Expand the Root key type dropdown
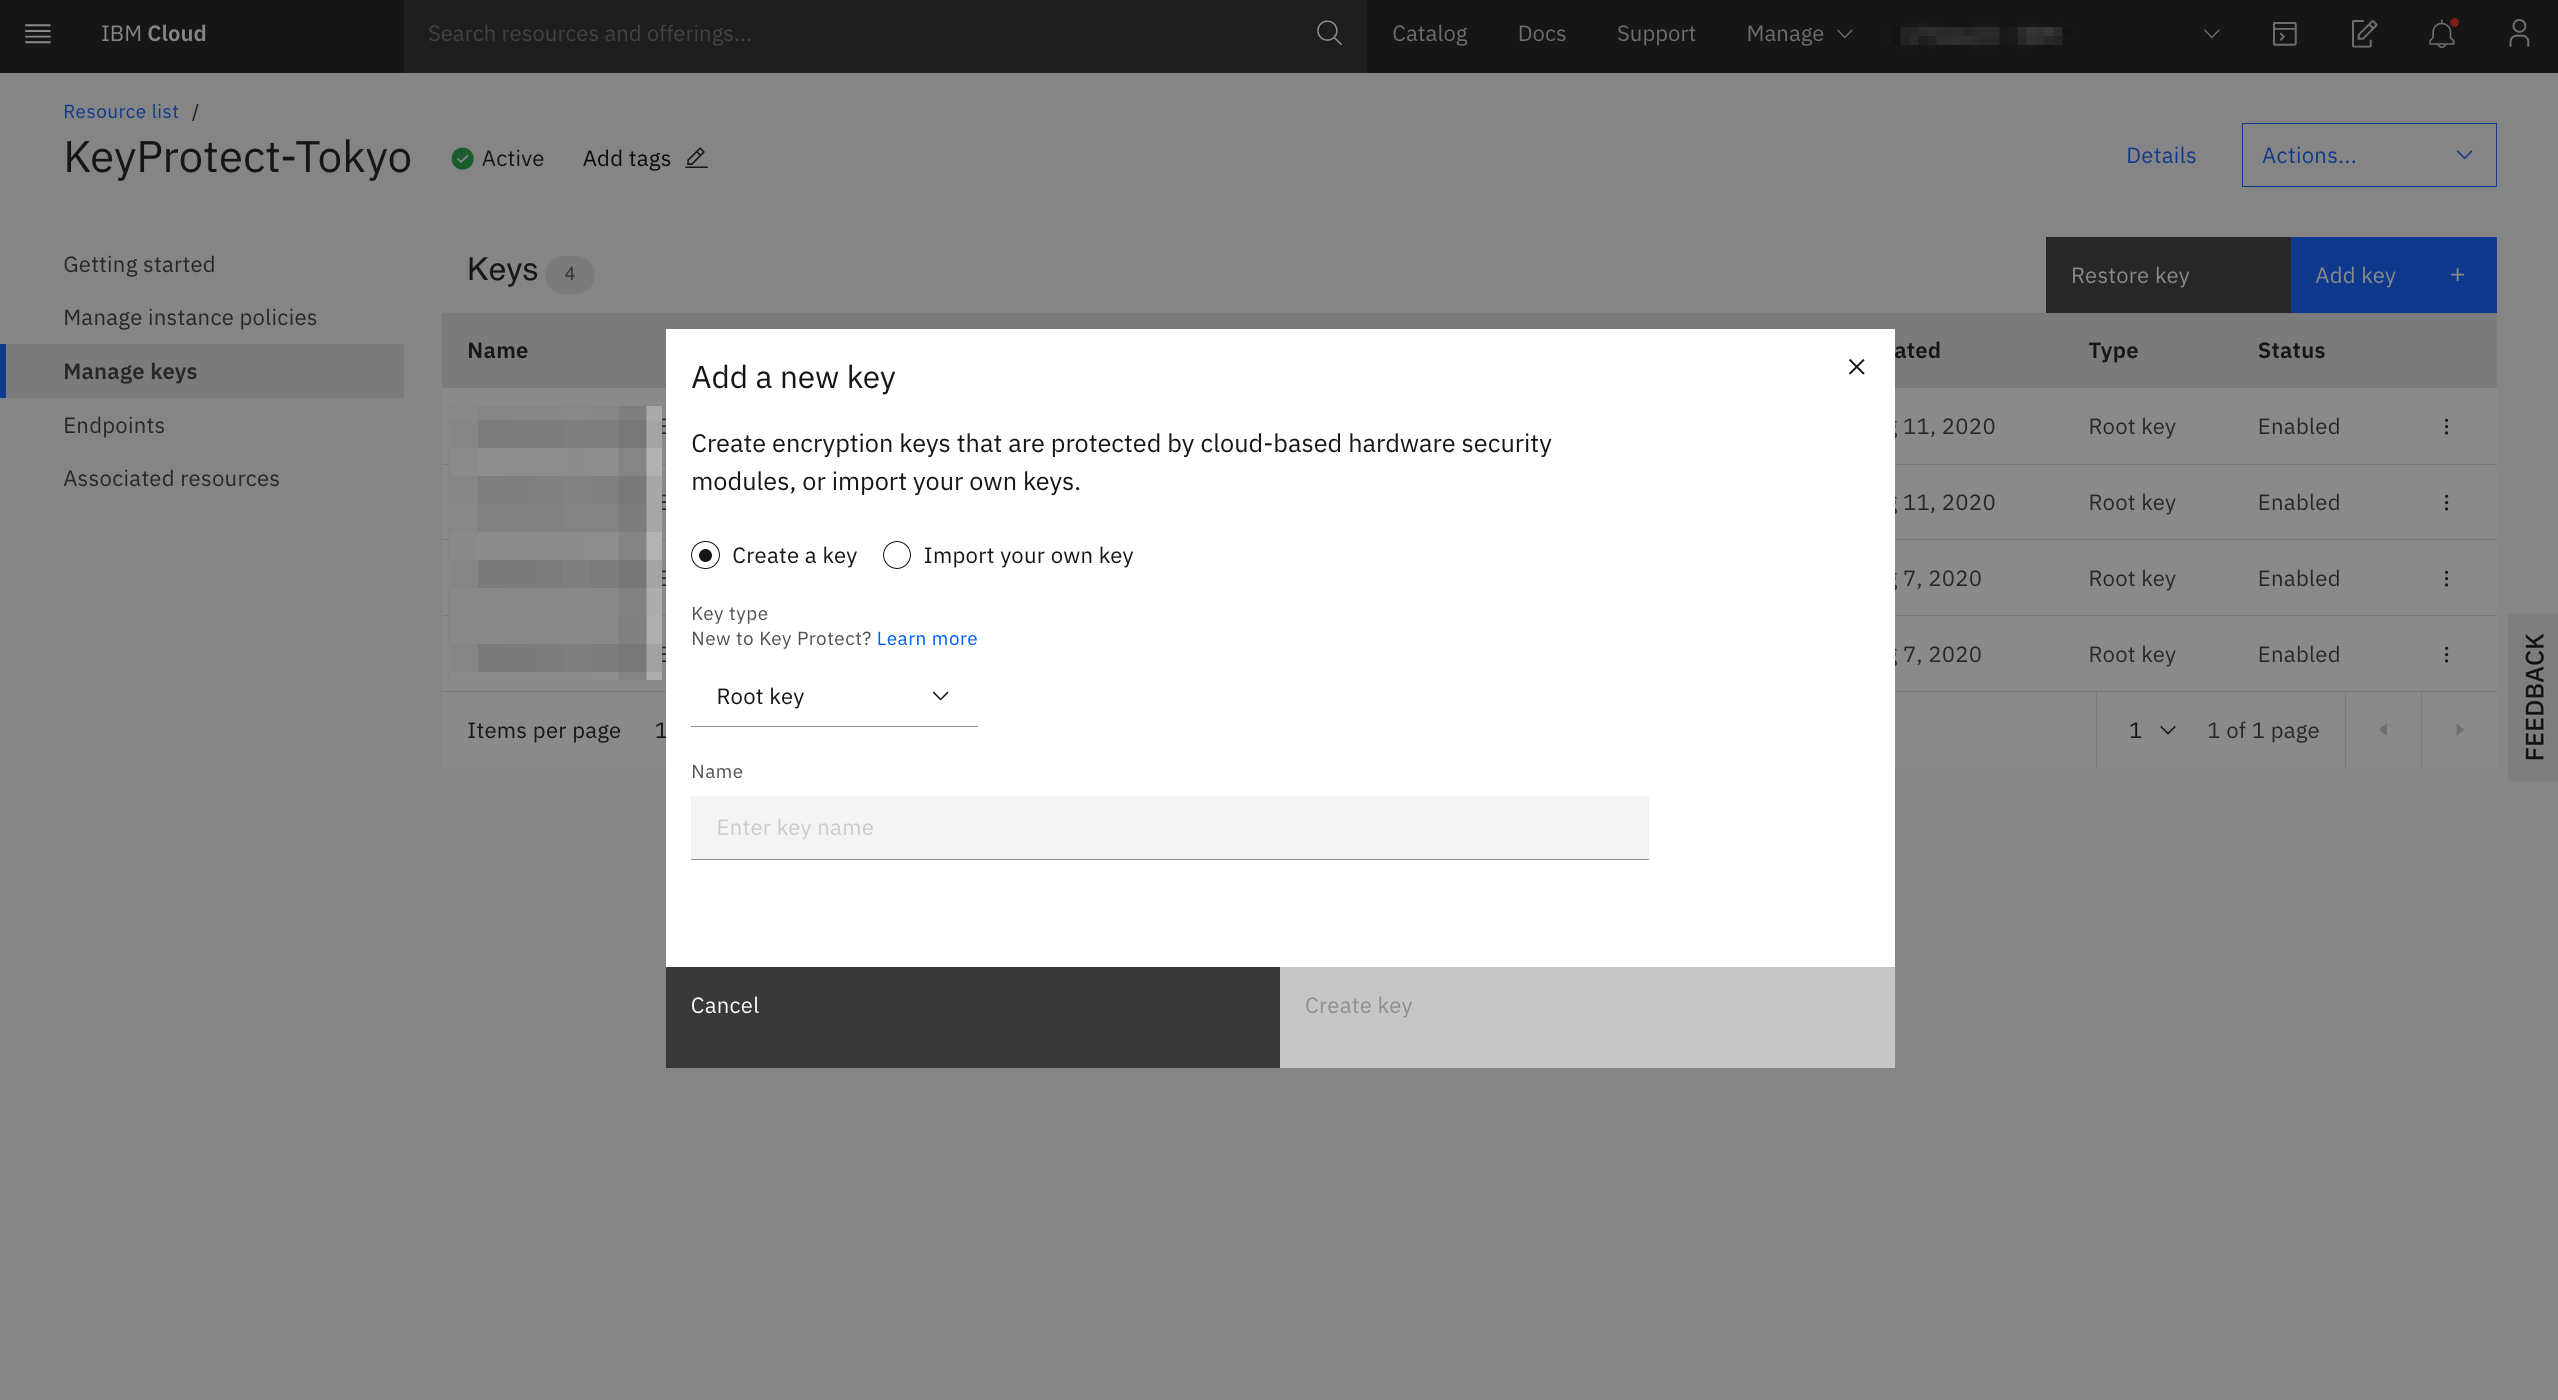Image resolution: width=2558 pixels, height=1400 pixels. coord(833,697)
